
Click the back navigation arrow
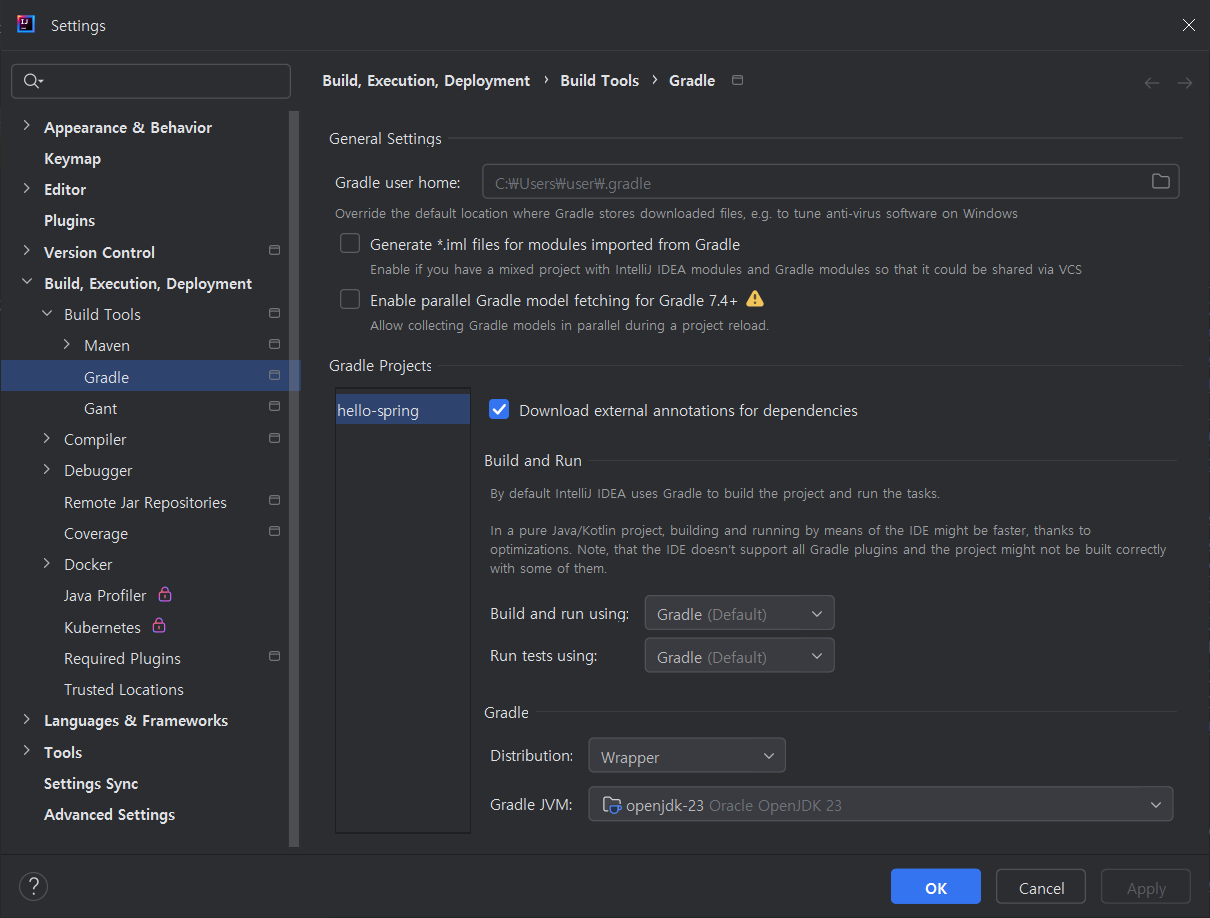tap(1152, 83)
